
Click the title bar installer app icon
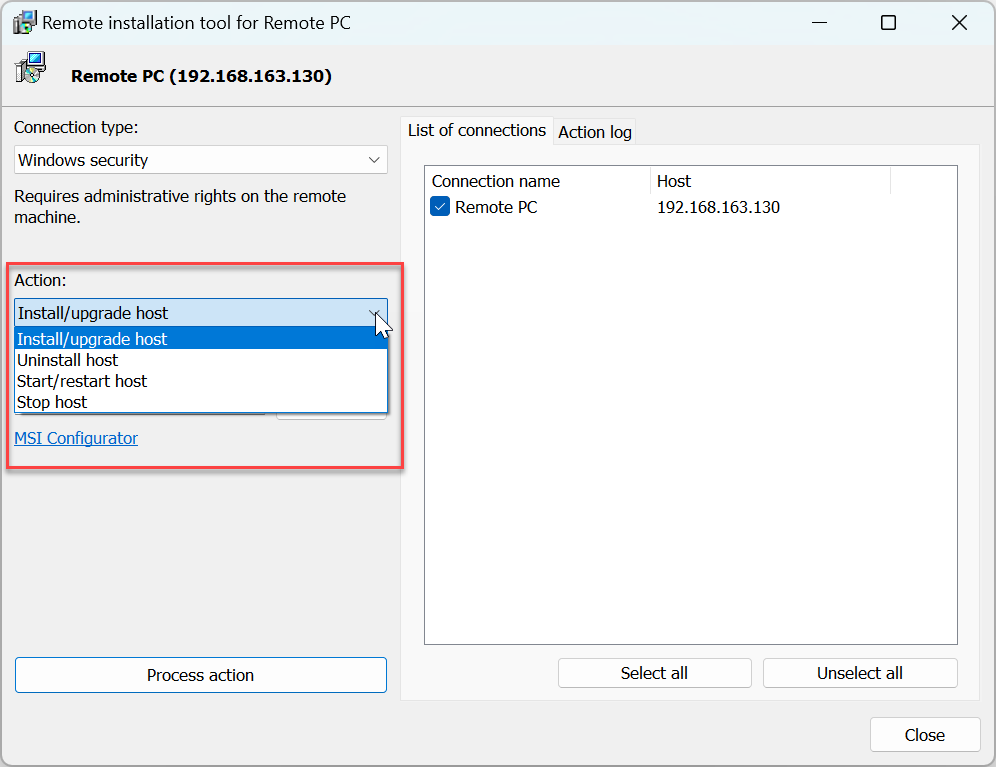(25, 22)
